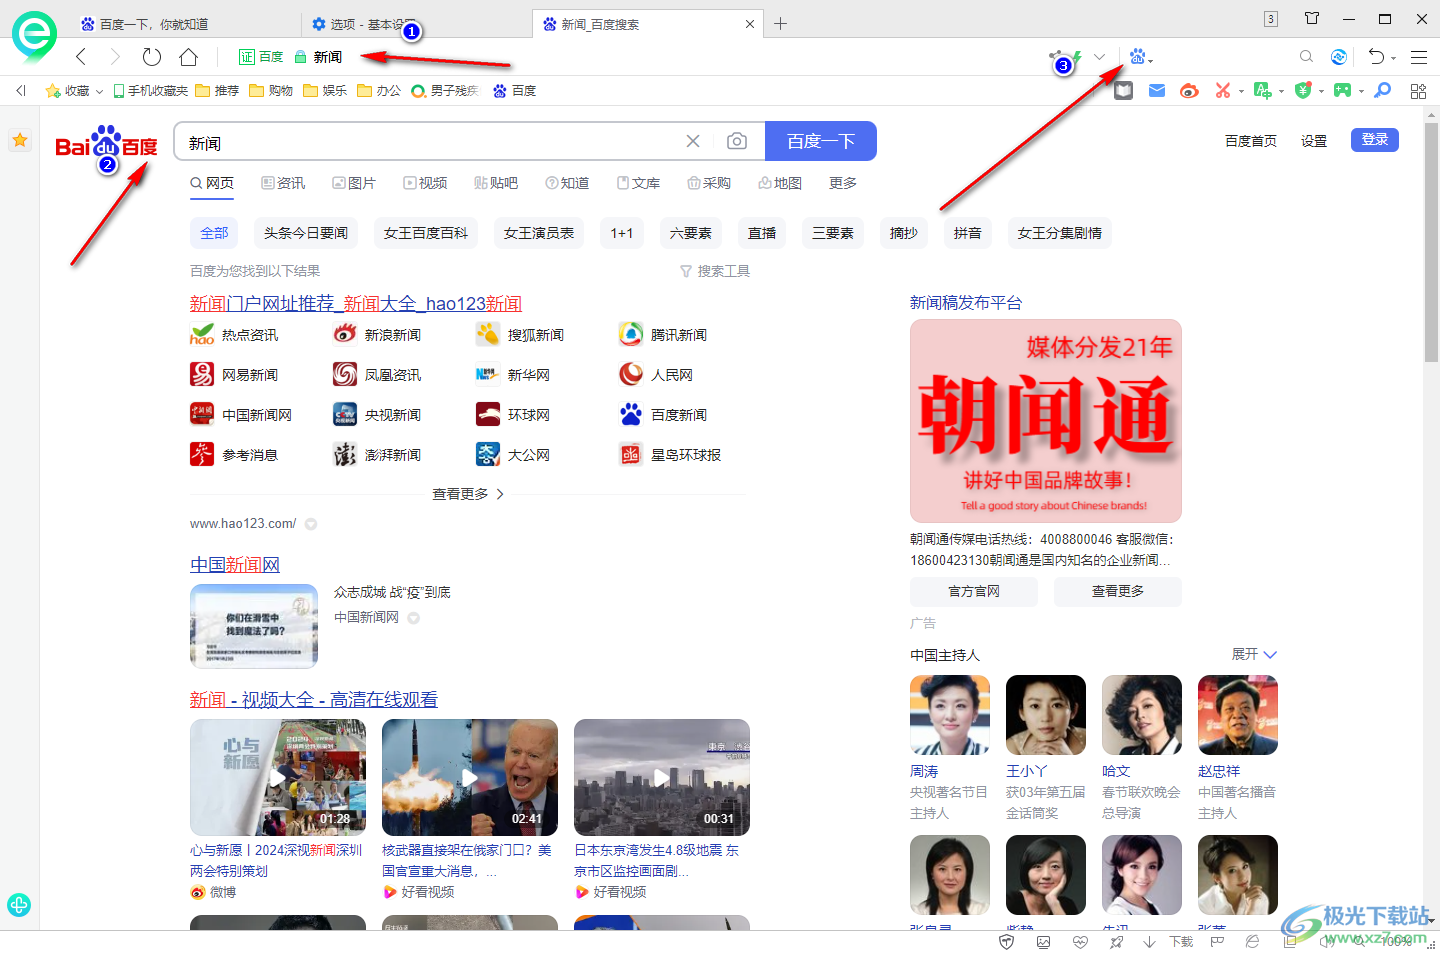Open the 更多 categories menu
Viewport: 1440px width, 954px height.
[x=843, y=183]
